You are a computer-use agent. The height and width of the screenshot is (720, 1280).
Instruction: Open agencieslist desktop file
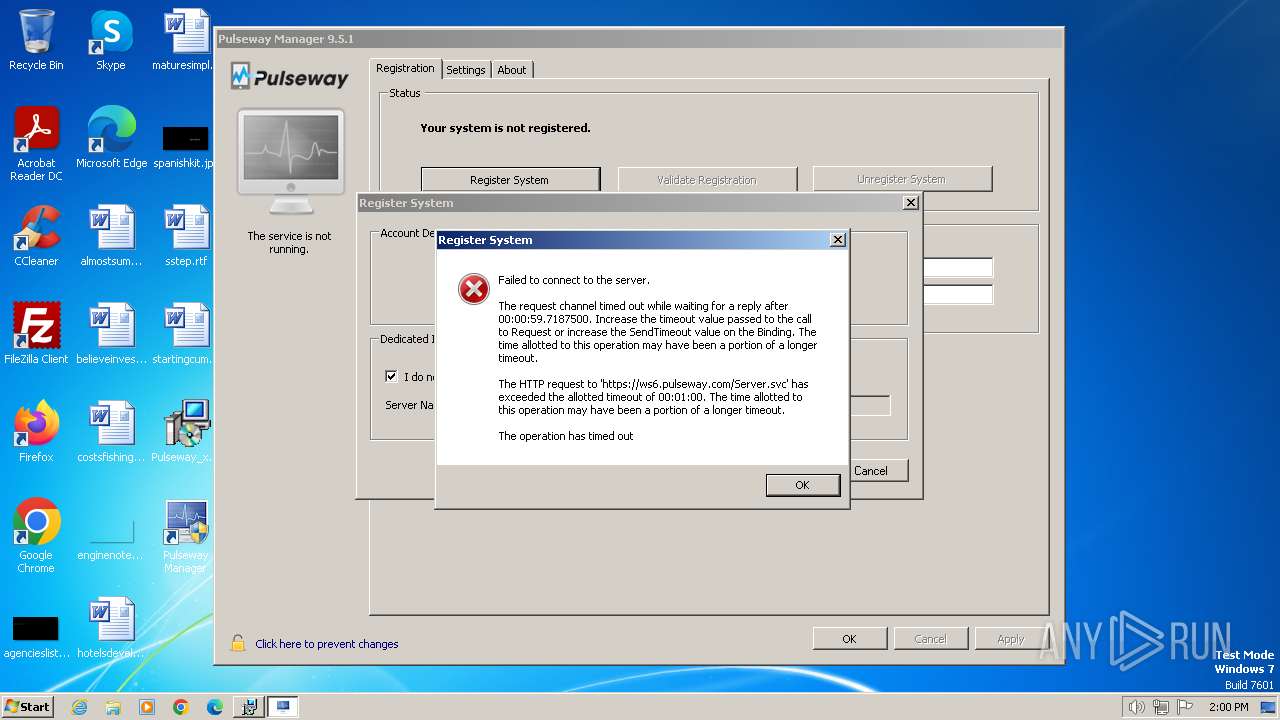36,636
